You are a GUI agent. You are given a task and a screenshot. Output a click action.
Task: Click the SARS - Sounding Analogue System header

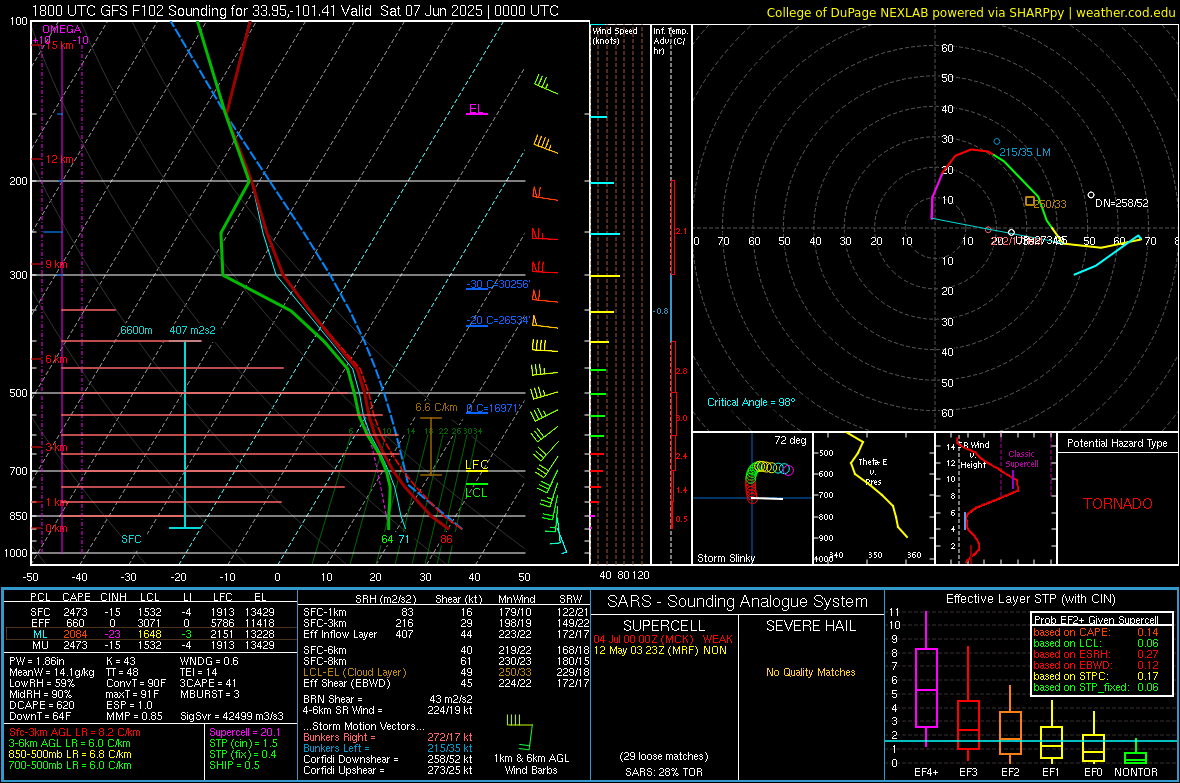(737, 602)
